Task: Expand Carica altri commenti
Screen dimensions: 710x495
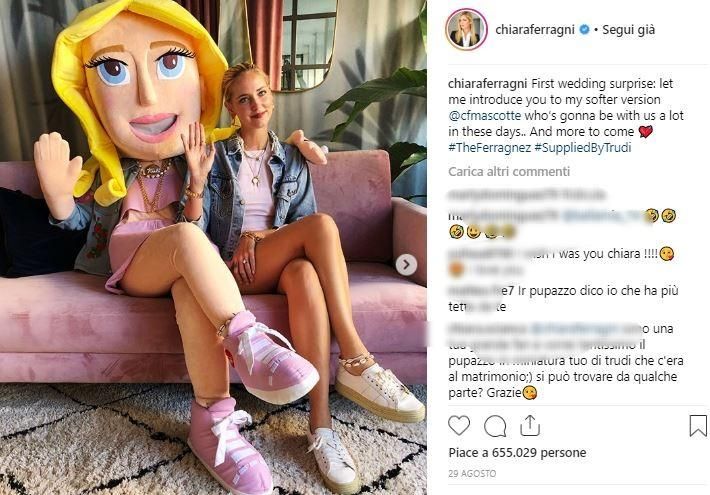Action: click(x=509, y=172)
